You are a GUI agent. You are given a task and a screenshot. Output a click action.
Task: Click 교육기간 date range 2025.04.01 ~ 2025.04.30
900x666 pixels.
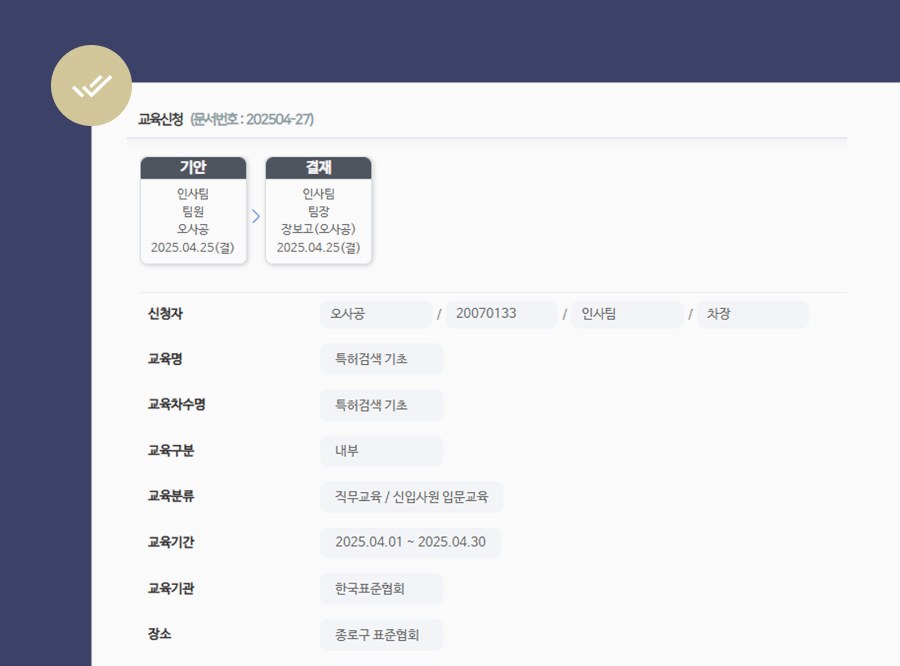tap(411, 543)
